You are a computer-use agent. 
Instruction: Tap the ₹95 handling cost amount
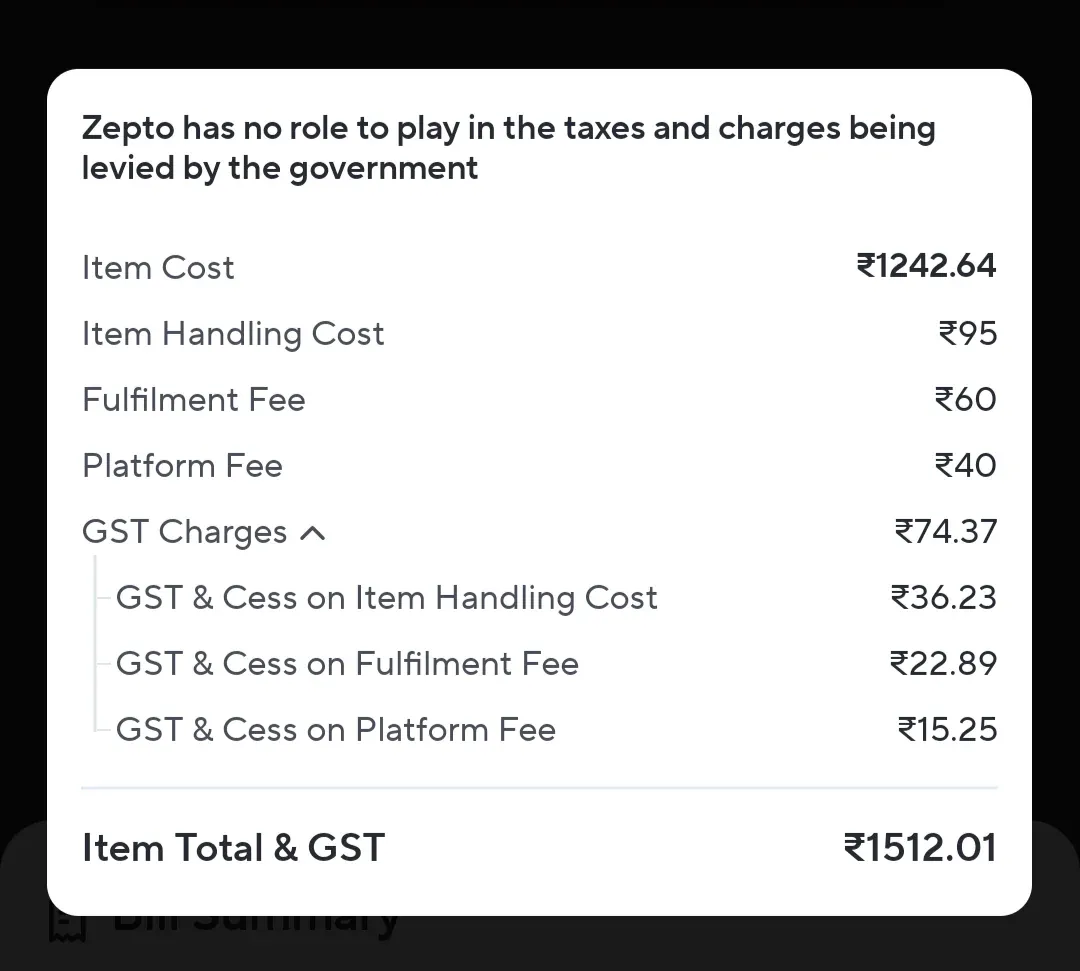pyautogui.click(x=967, y=333)
